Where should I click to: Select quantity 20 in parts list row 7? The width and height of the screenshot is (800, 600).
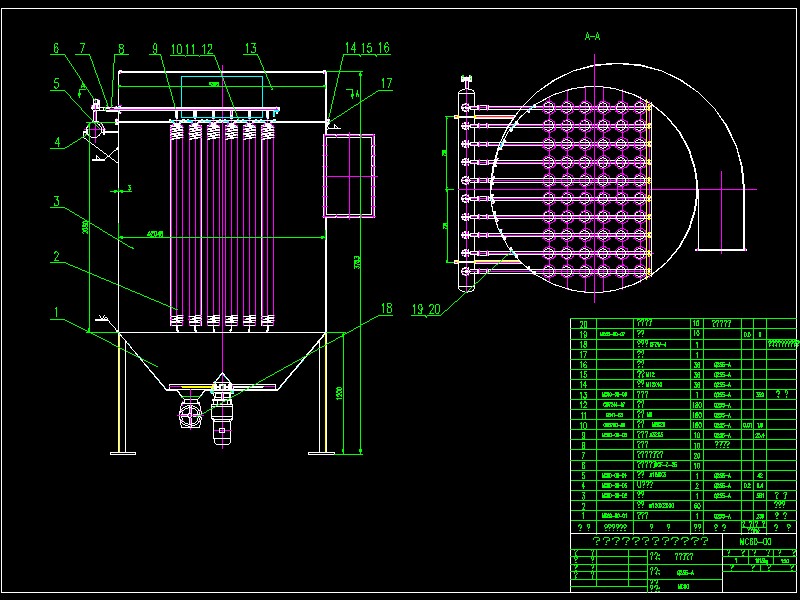(x=697, y=456)
